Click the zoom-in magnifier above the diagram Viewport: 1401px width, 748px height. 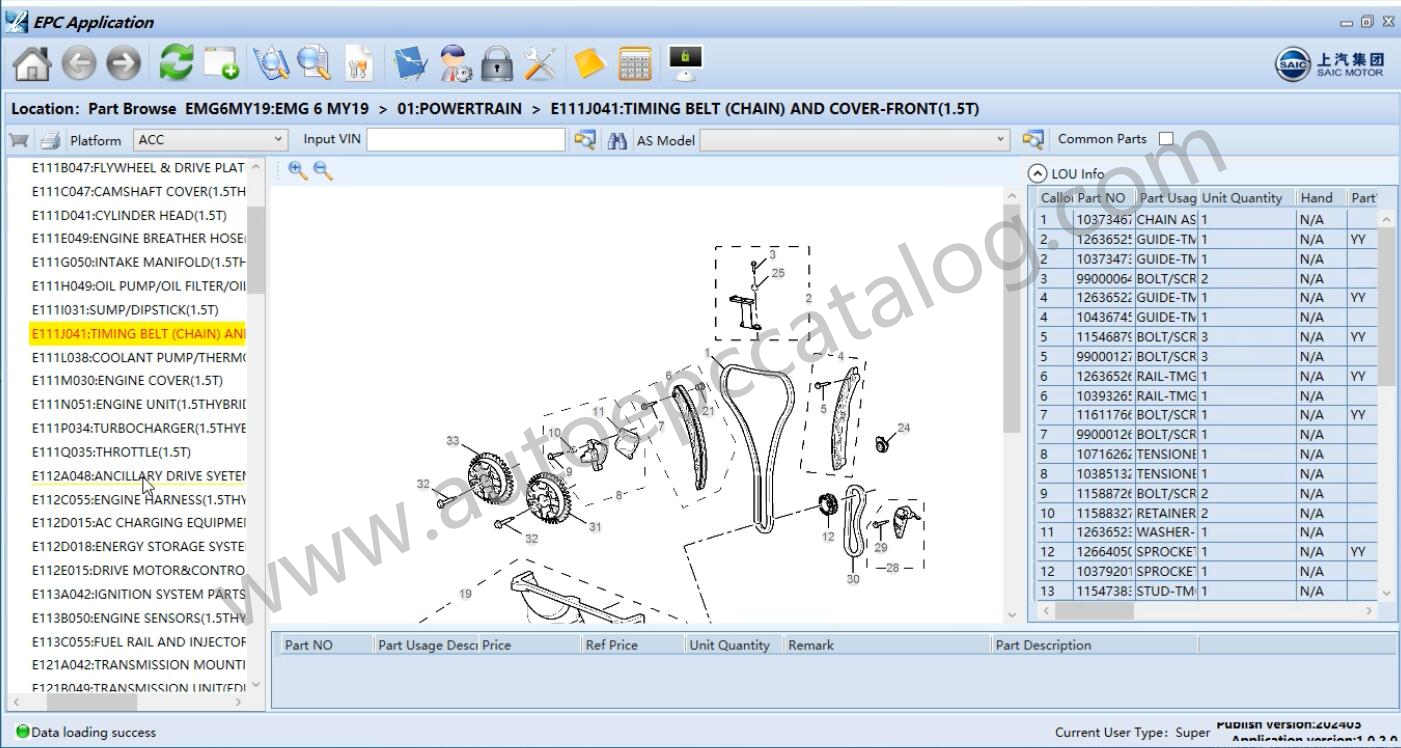pyautogui.click(x=295, y=172)
